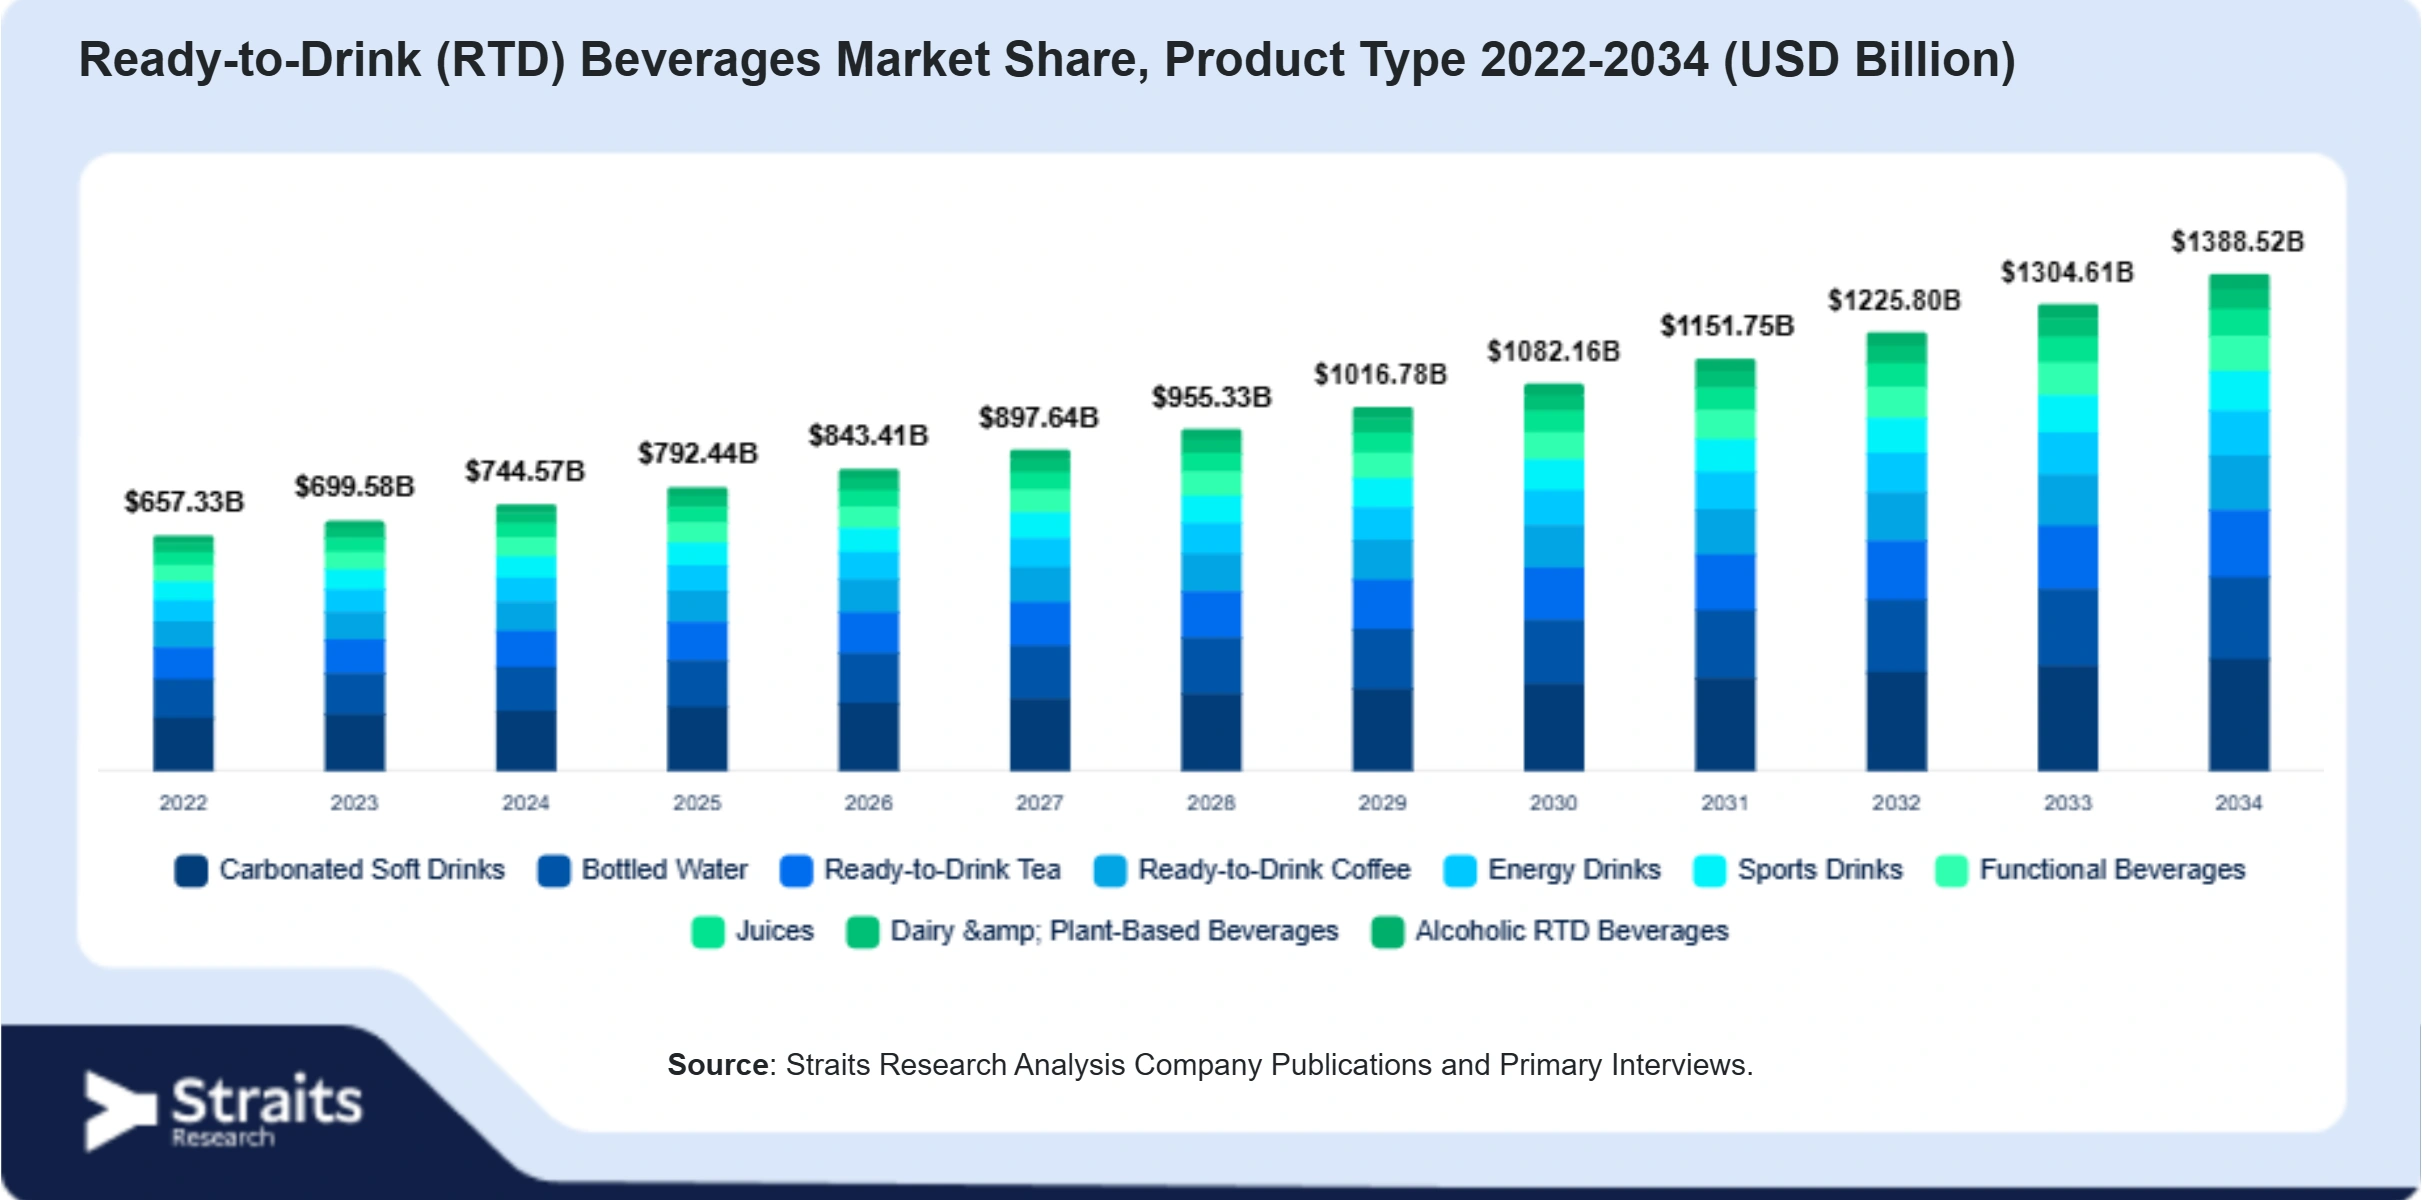Click the $1304.61B value label
Image resolution: width=2422 pixels, height=1200 pixels.
pos(2067,273)
